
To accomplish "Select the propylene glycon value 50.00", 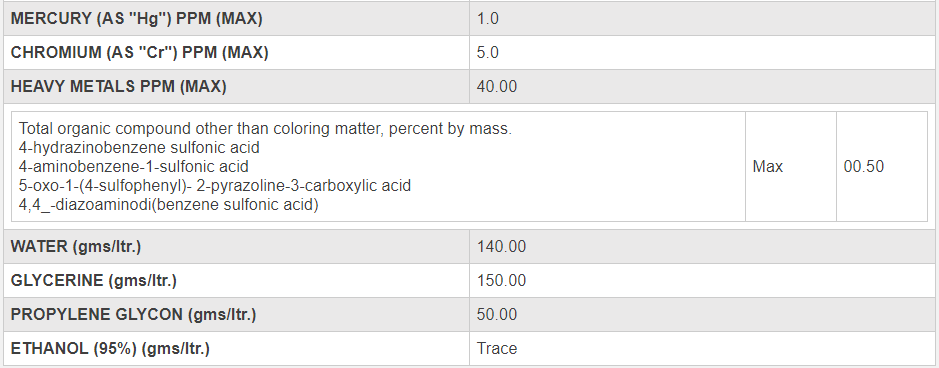I will 496,315.
